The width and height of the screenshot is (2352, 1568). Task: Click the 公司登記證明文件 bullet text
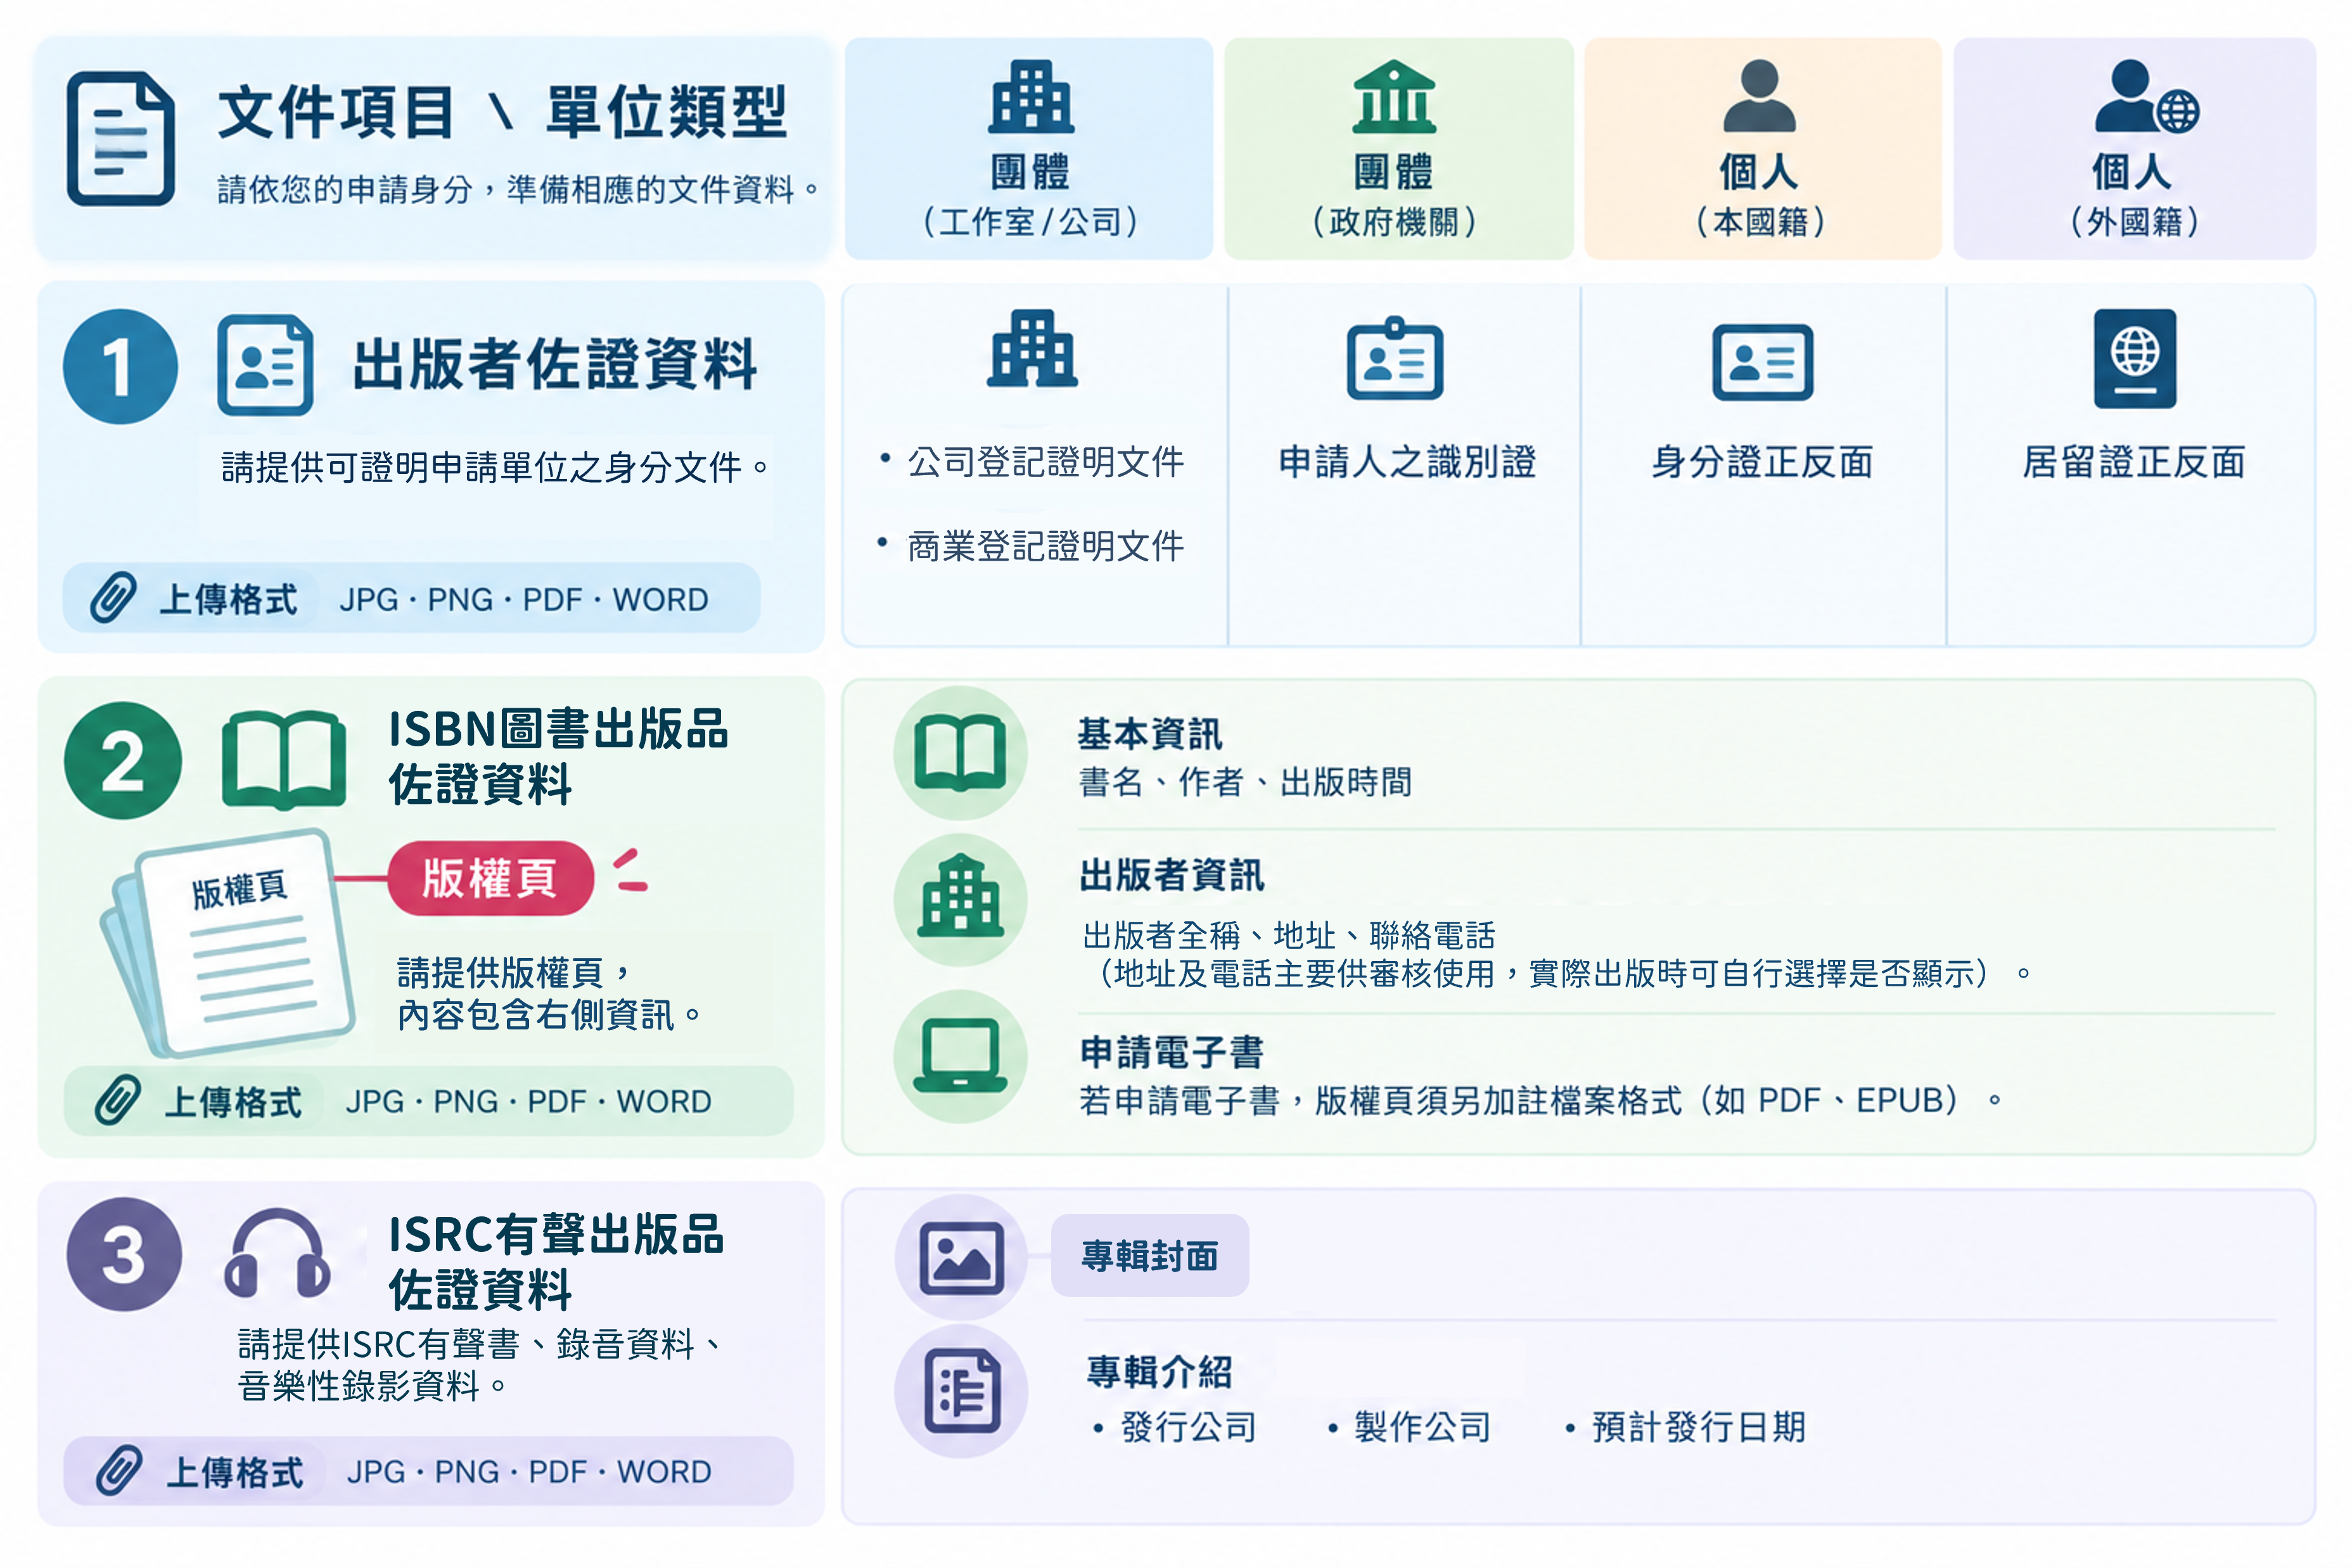[x=1045, y=461]
